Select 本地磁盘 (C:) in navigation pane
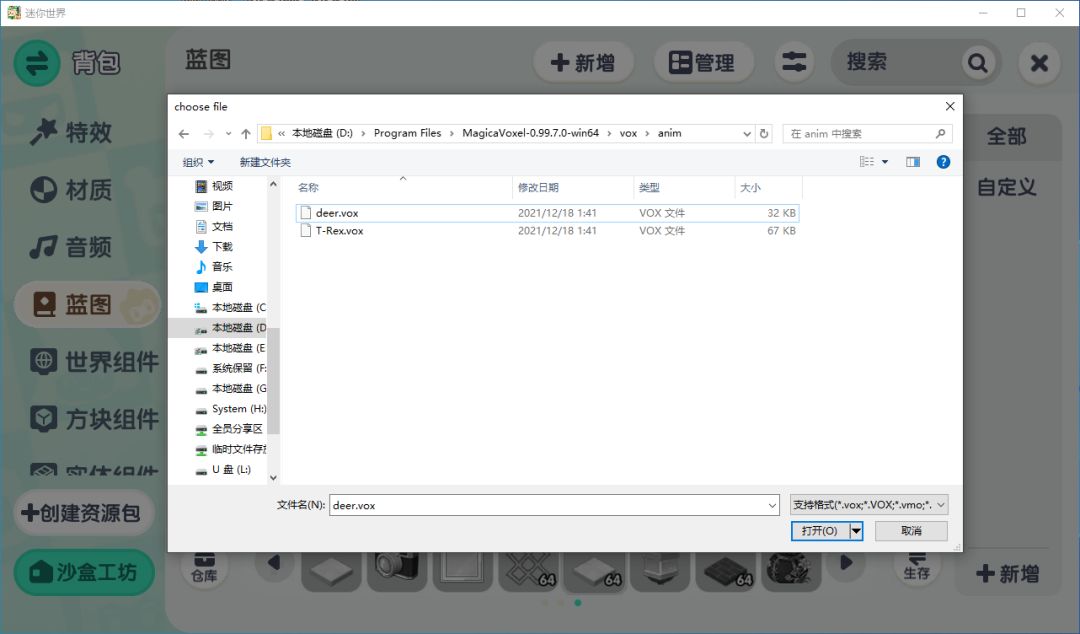 tap(230, 307)
